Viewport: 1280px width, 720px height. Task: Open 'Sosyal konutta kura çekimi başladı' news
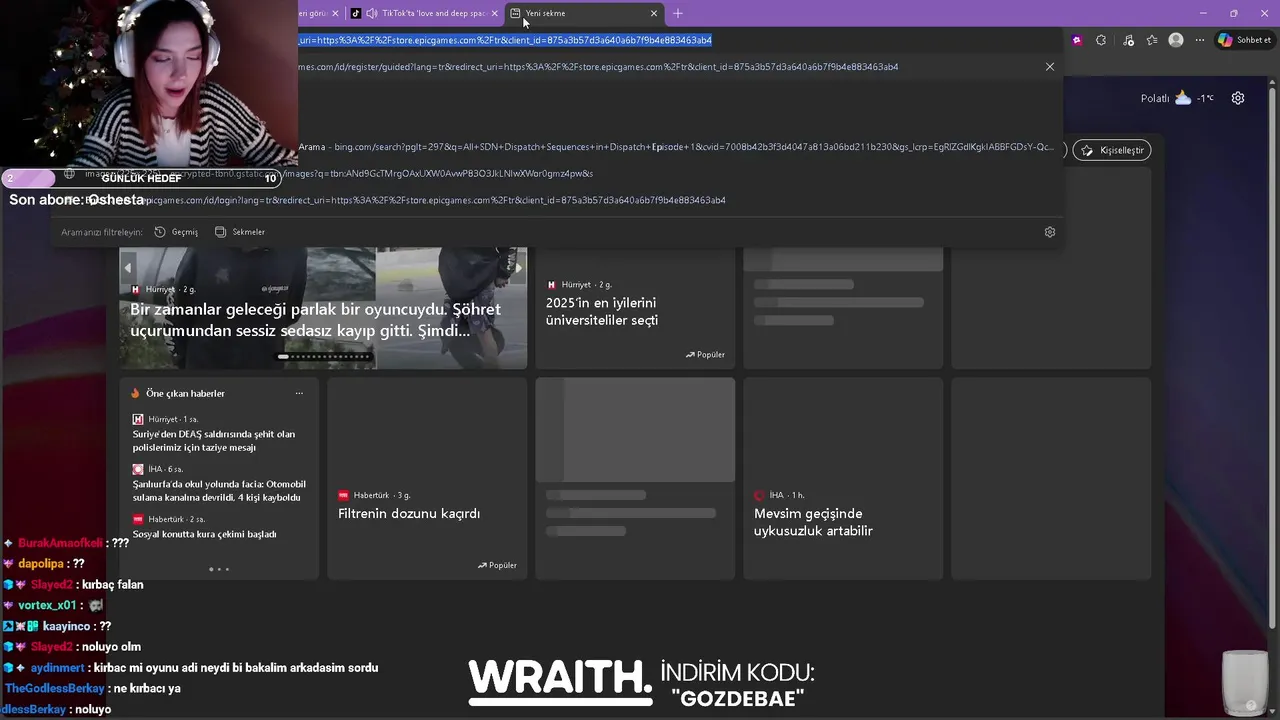[204, 534]
